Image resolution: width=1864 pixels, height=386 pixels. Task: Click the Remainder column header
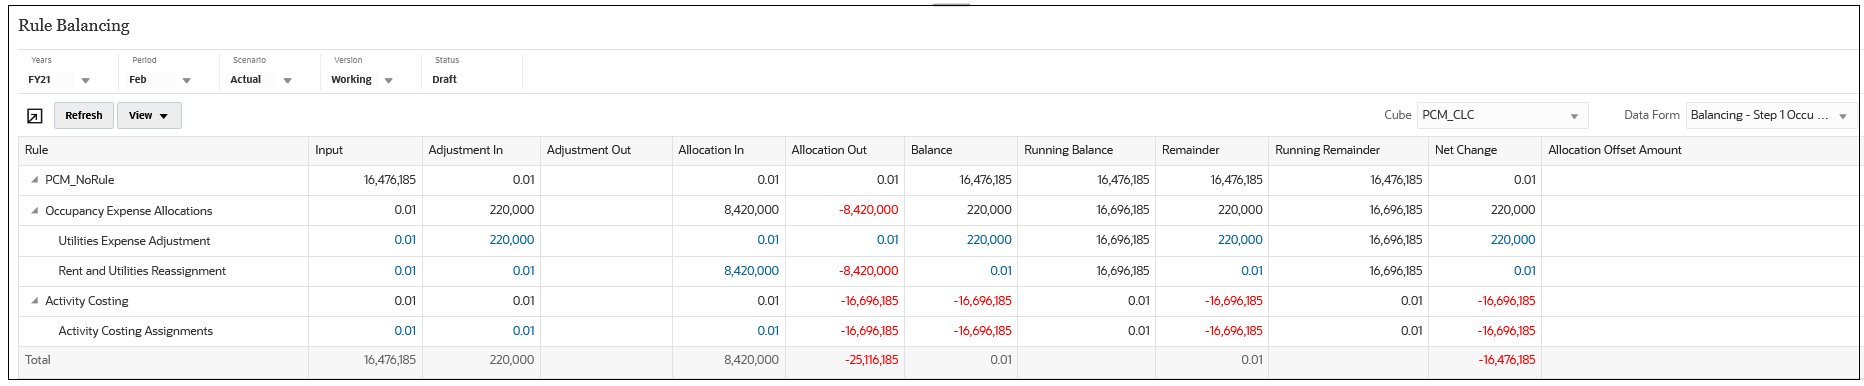pos(1212,150)
